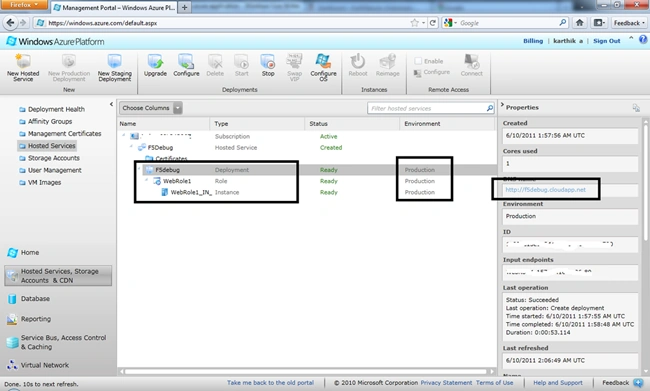The height and width of the screenshot is (391, 650).
Task: Click Take me back to old portal
Action: pos(270,383)
